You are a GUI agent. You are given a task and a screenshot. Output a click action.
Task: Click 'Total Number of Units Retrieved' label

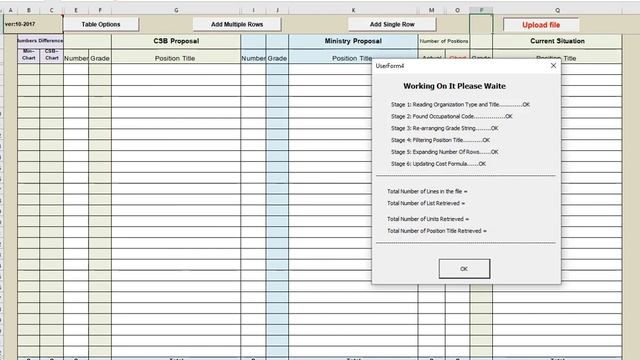click(x=428, y=219)
